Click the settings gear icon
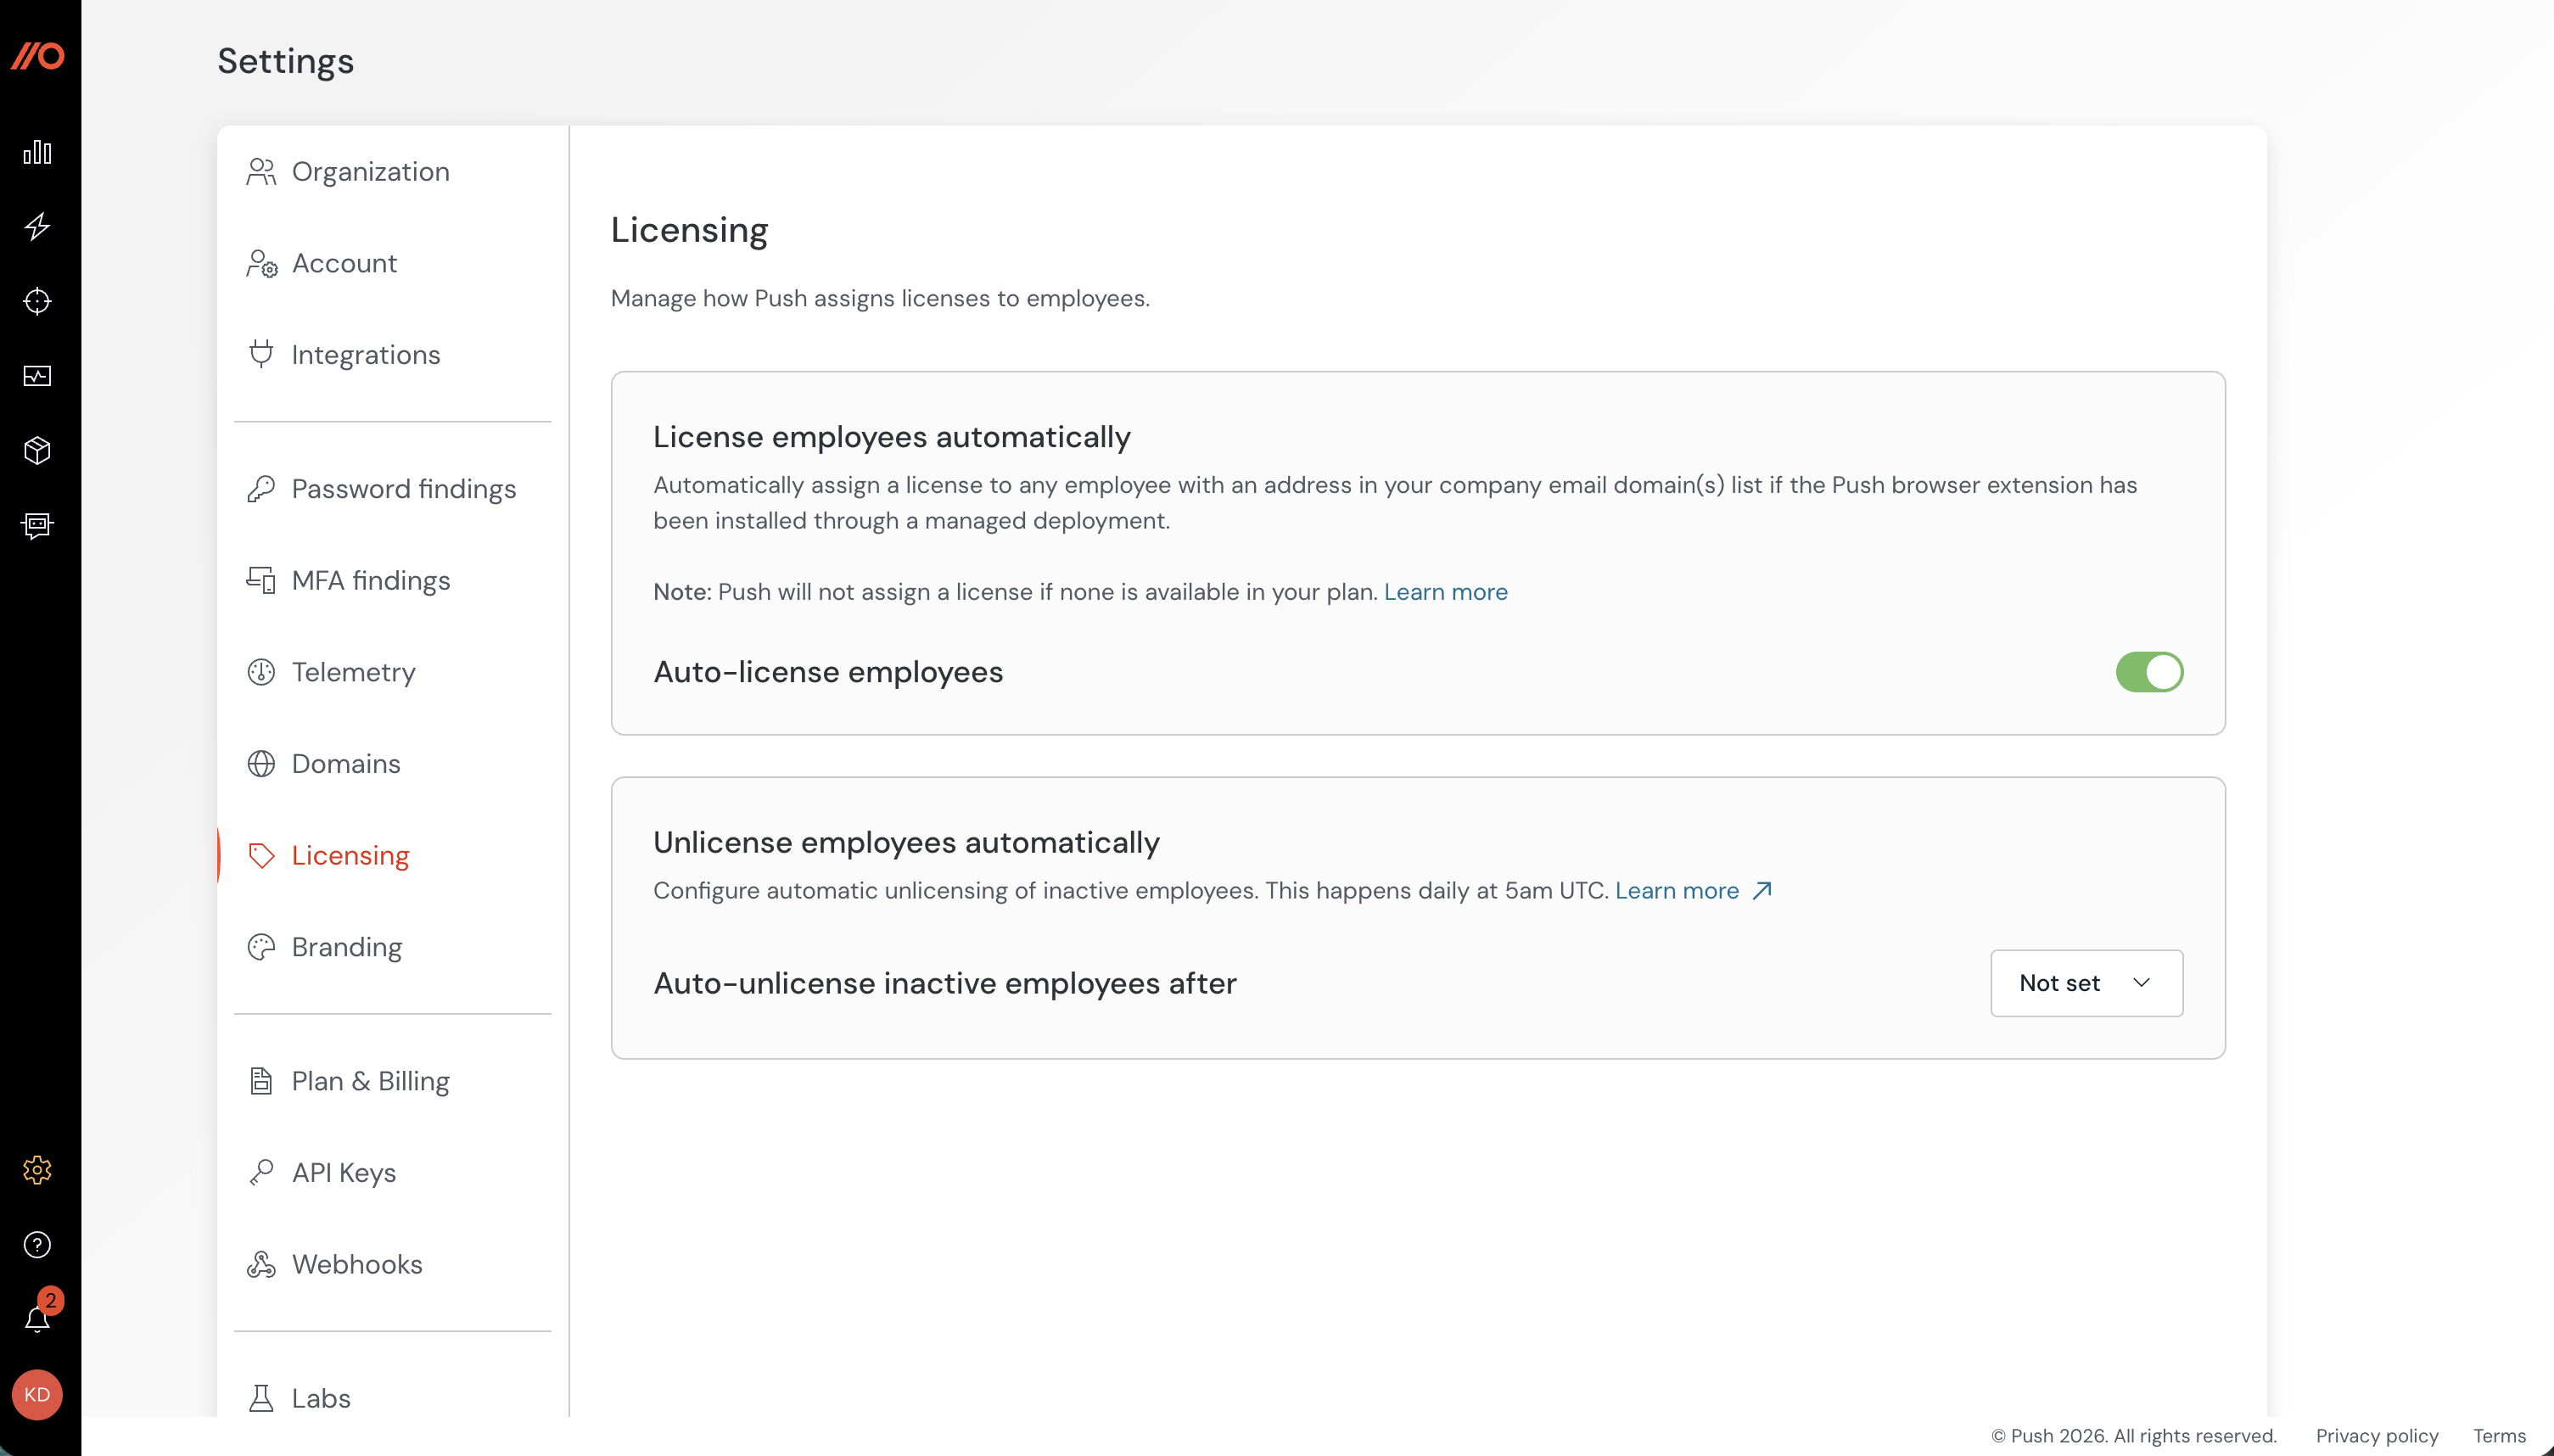The height and width of the screenshot is (1456, 2554). tap(37, 1169)
